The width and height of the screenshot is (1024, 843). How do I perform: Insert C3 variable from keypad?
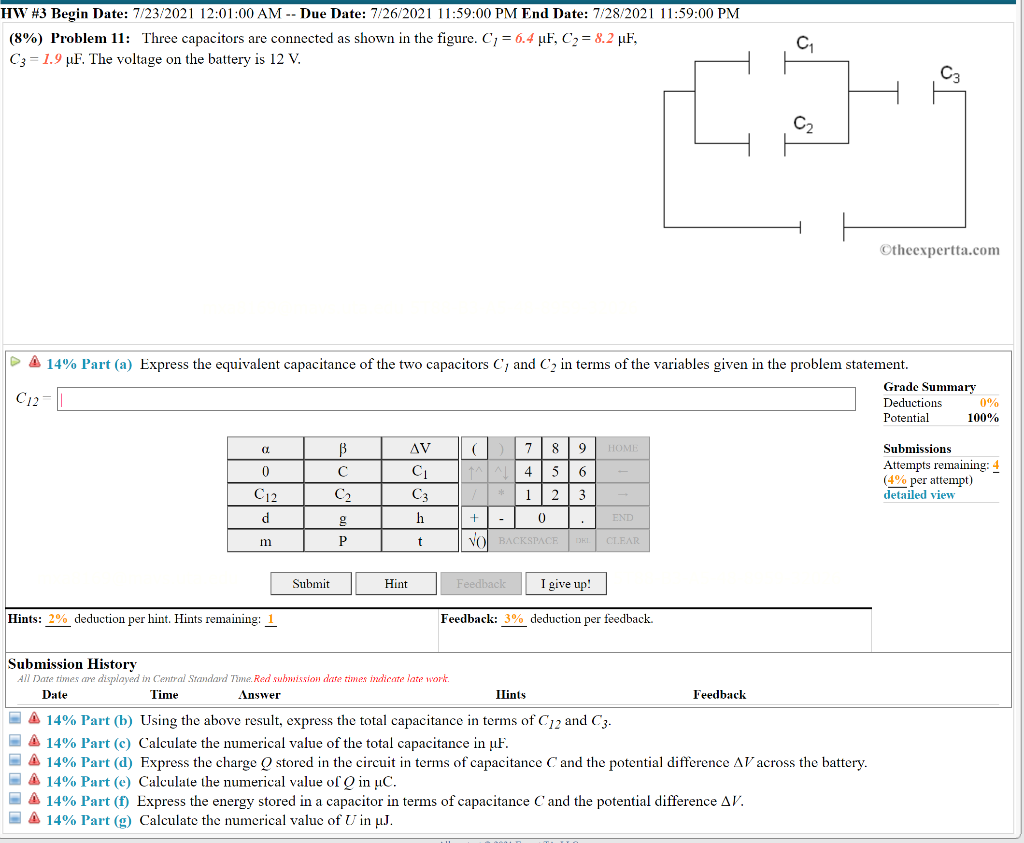point(420,494)
